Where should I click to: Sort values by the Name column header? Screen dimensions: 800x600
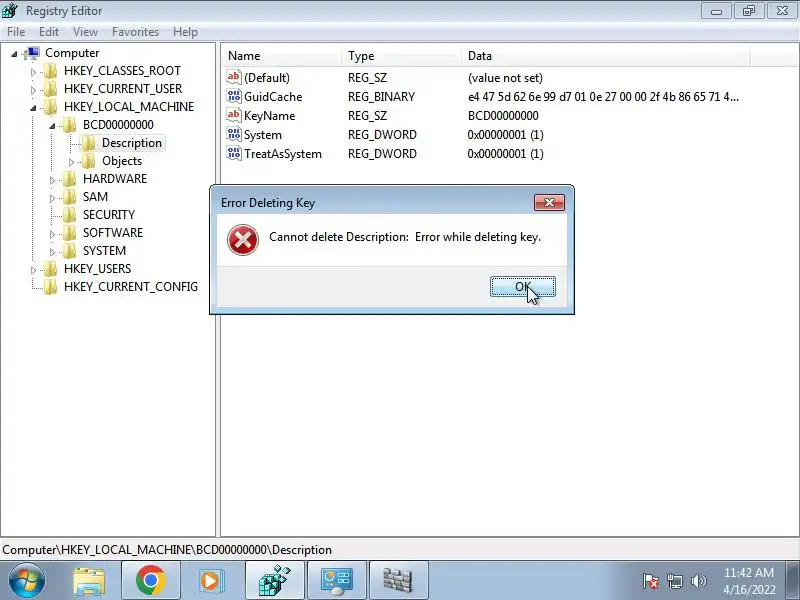pyautogui.click(x=281, y=56)
